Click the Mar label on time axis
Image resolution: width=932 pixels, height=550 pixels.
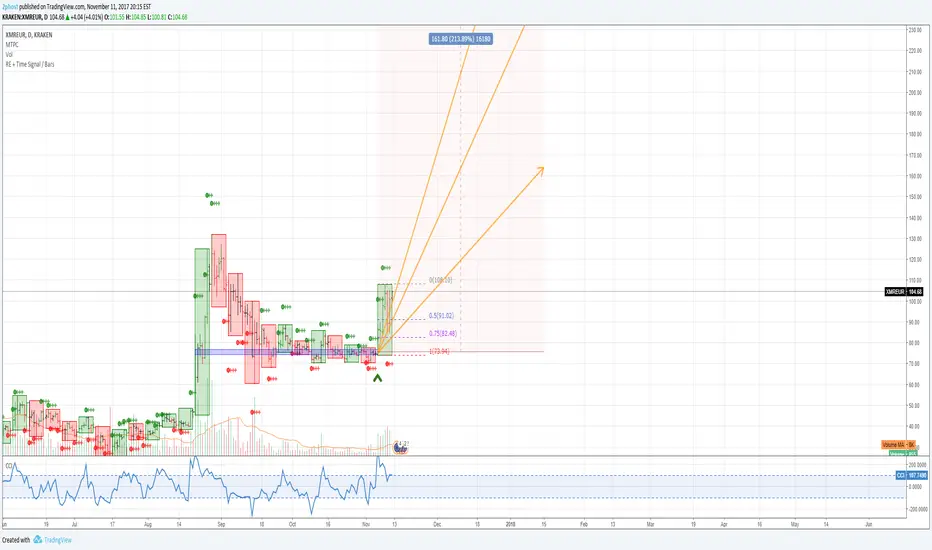pos(650,524)
